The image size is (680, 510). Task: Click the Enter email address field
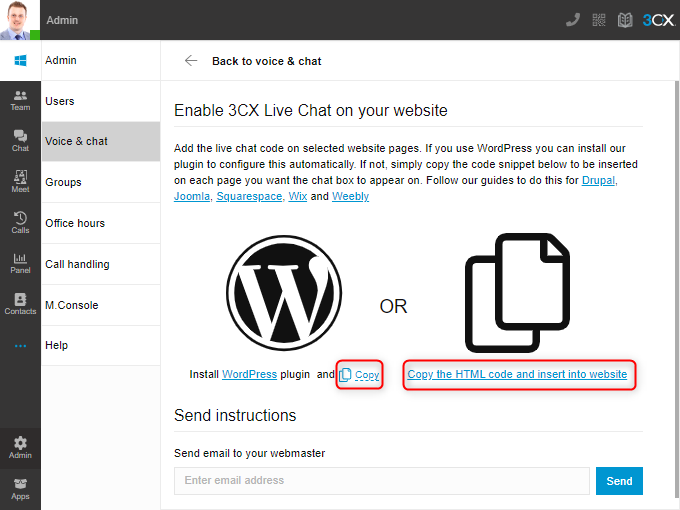[x=382, y=481]
